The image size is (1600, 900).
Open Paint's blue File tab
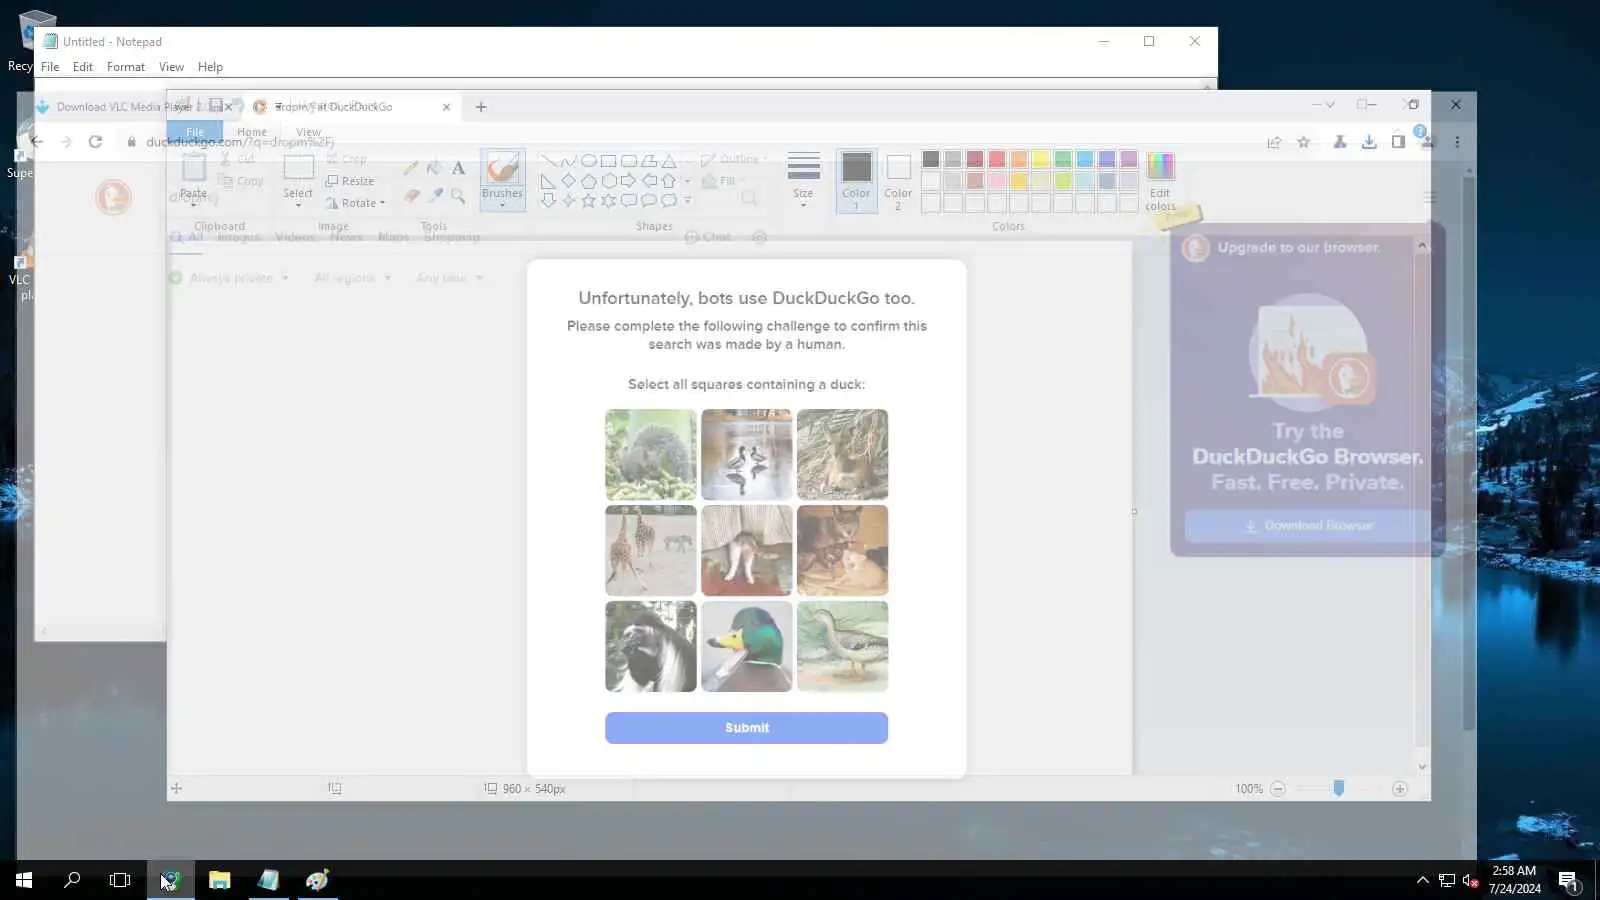[195, 132]
